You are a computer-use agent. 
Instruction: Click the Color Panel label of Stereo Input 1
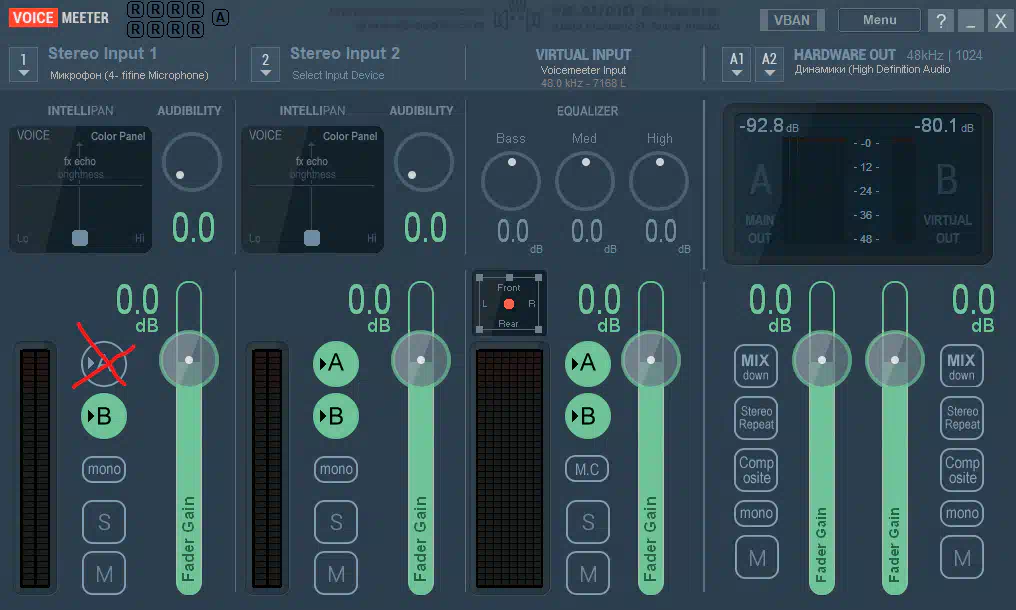[x=118, y=136]
